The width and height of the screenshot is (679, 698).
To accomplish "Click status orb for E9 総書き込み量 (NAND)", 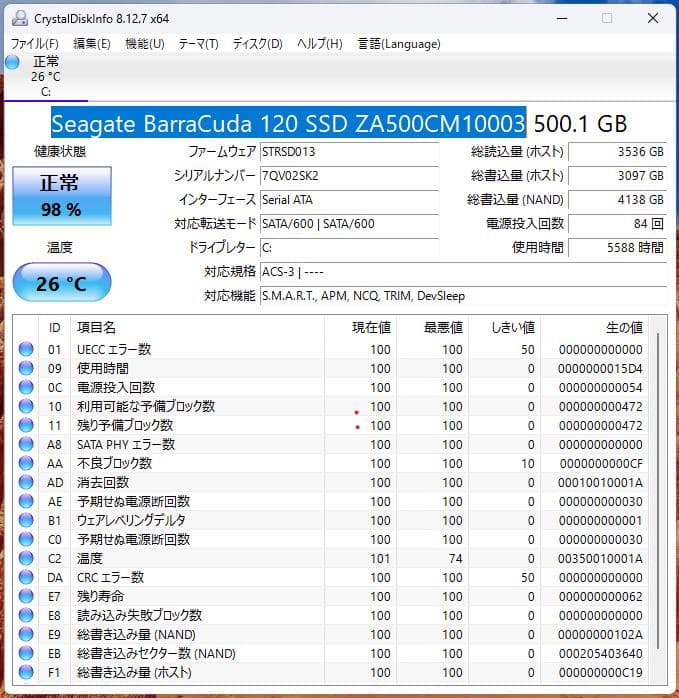I will pyautogui.click(x=26, y=634).
